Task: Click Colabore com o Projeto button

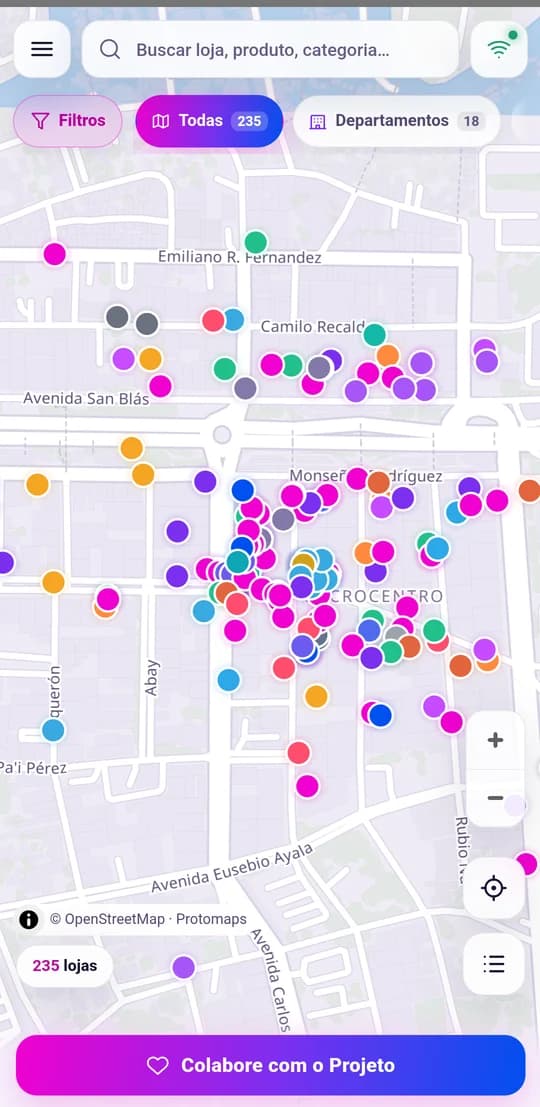Action: (270, 1065)
